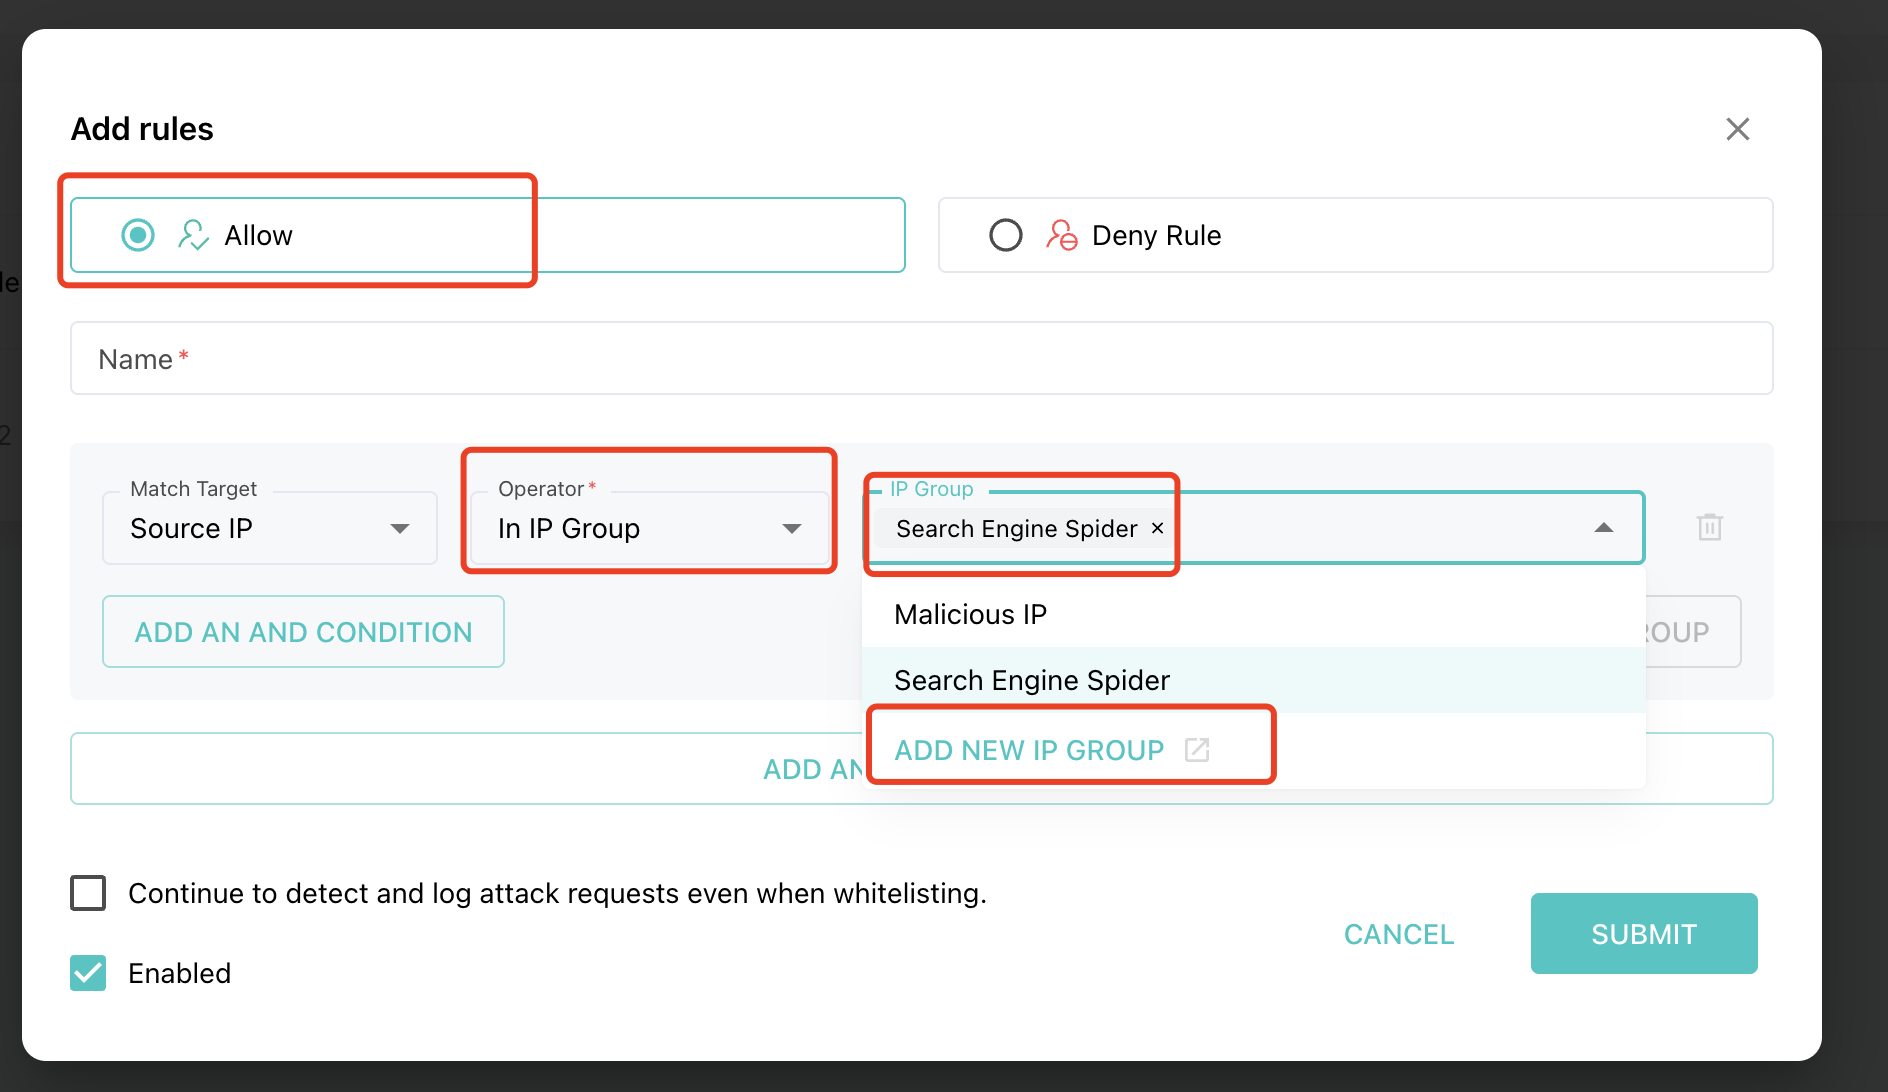Image resolution: width=1888 pixels, height=1092 pixels.
Task: Toggle the Enabled checkbox
Action: (x=88, y=973)
